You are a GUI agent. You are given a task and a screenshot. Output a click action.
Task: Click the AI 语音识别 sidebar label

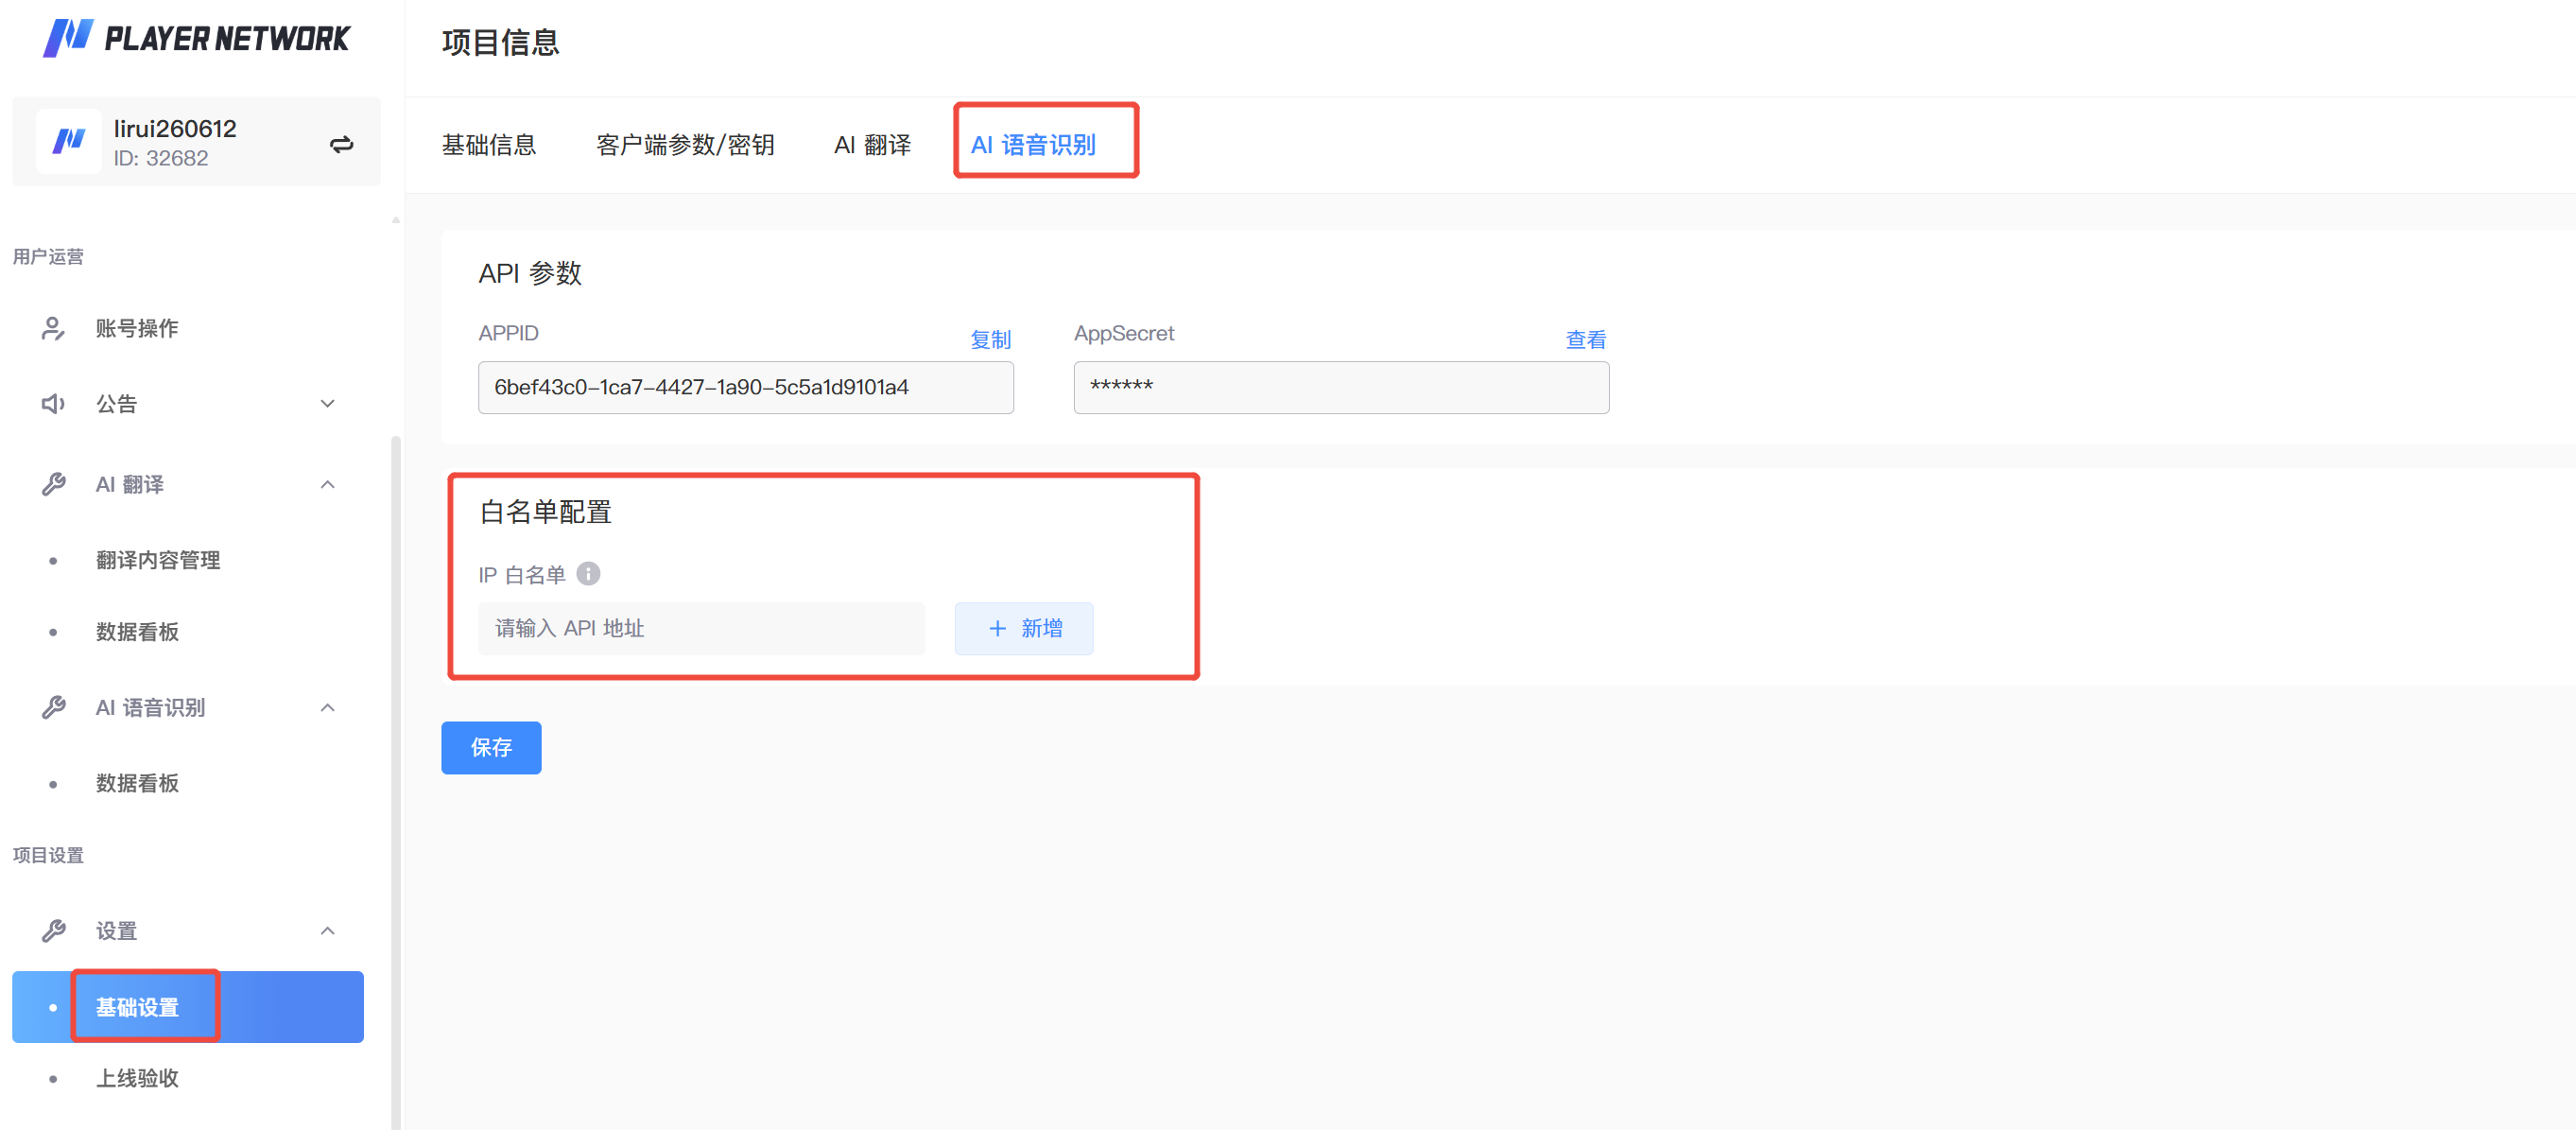[x=150, y=708]
